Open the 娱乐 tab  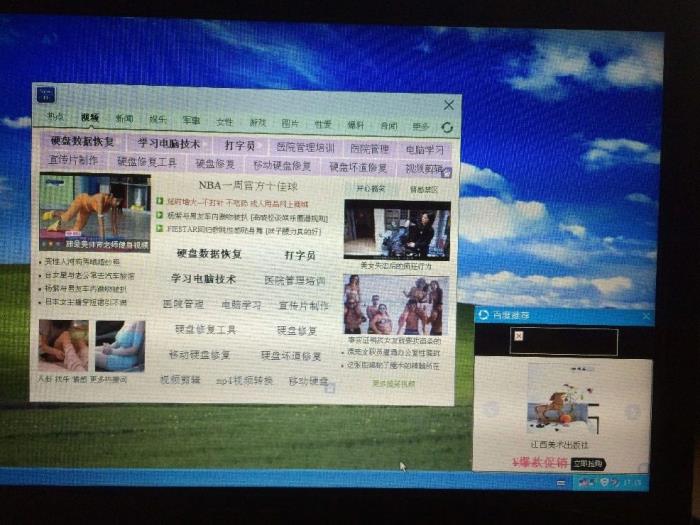(158, 120)
